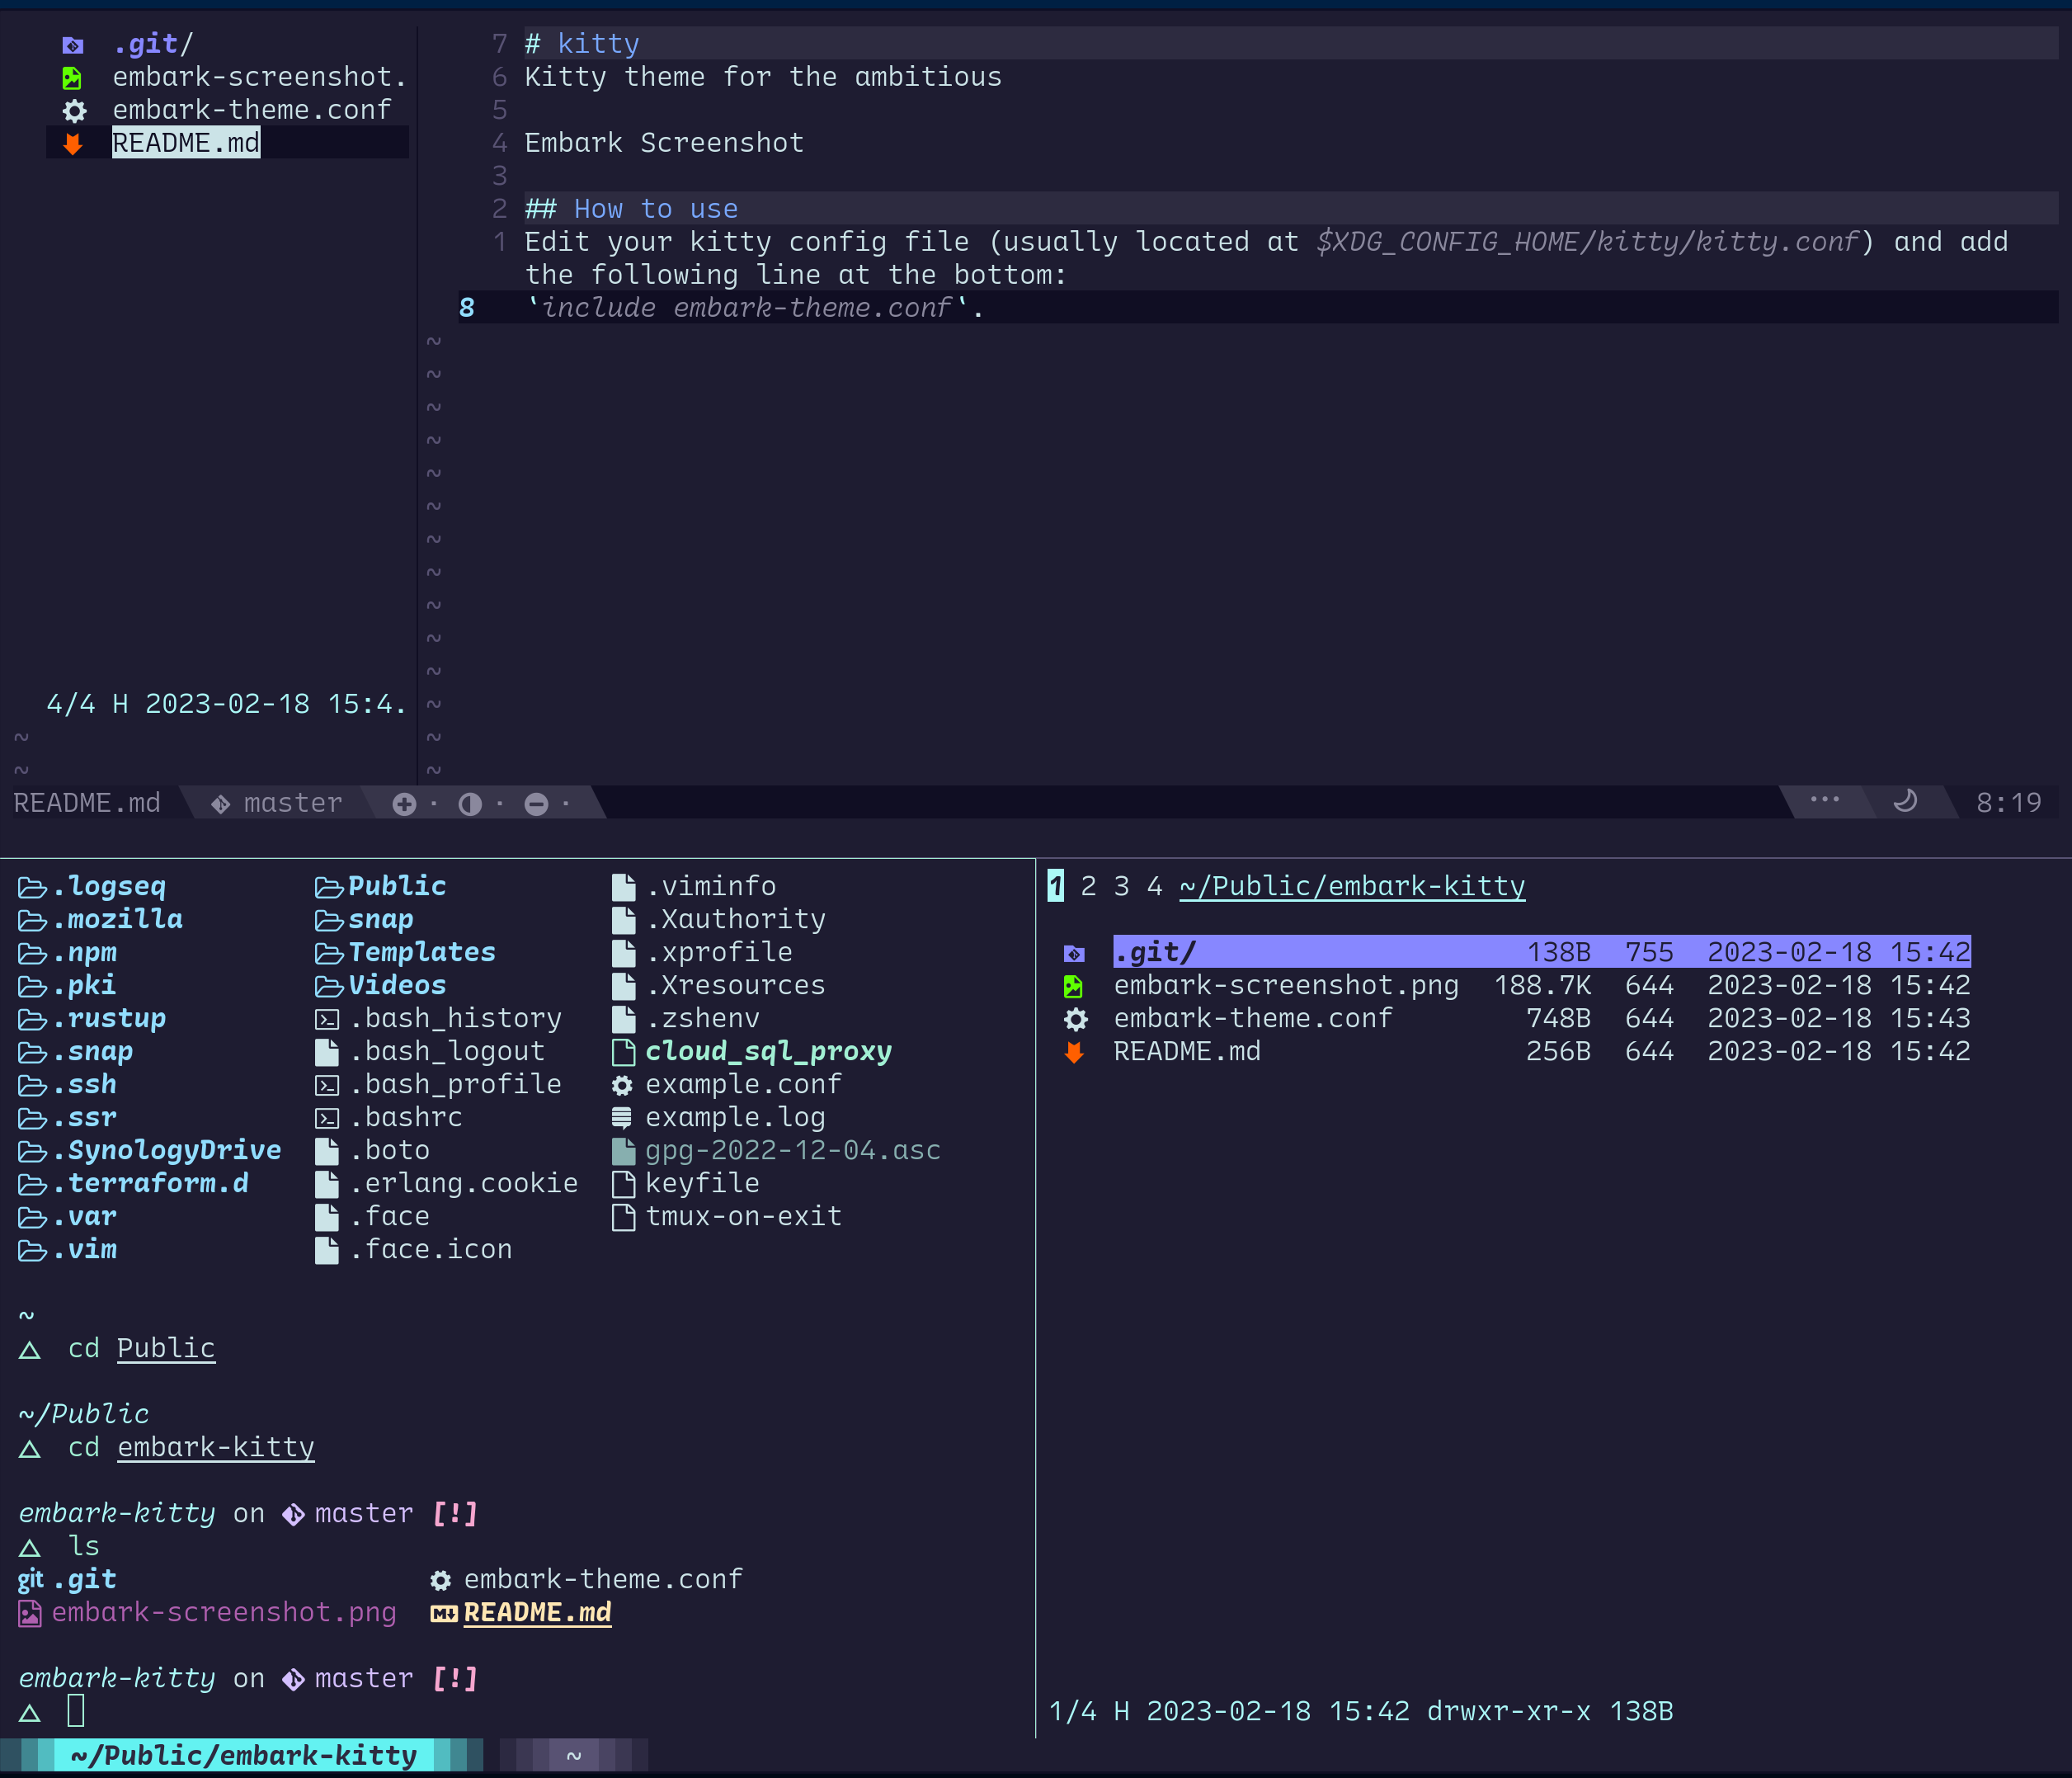Image resolution: width=2072 pixels, height=1778 pixels.
Task: Switch to file manager tab 4
Action: tap(1154, 886)
